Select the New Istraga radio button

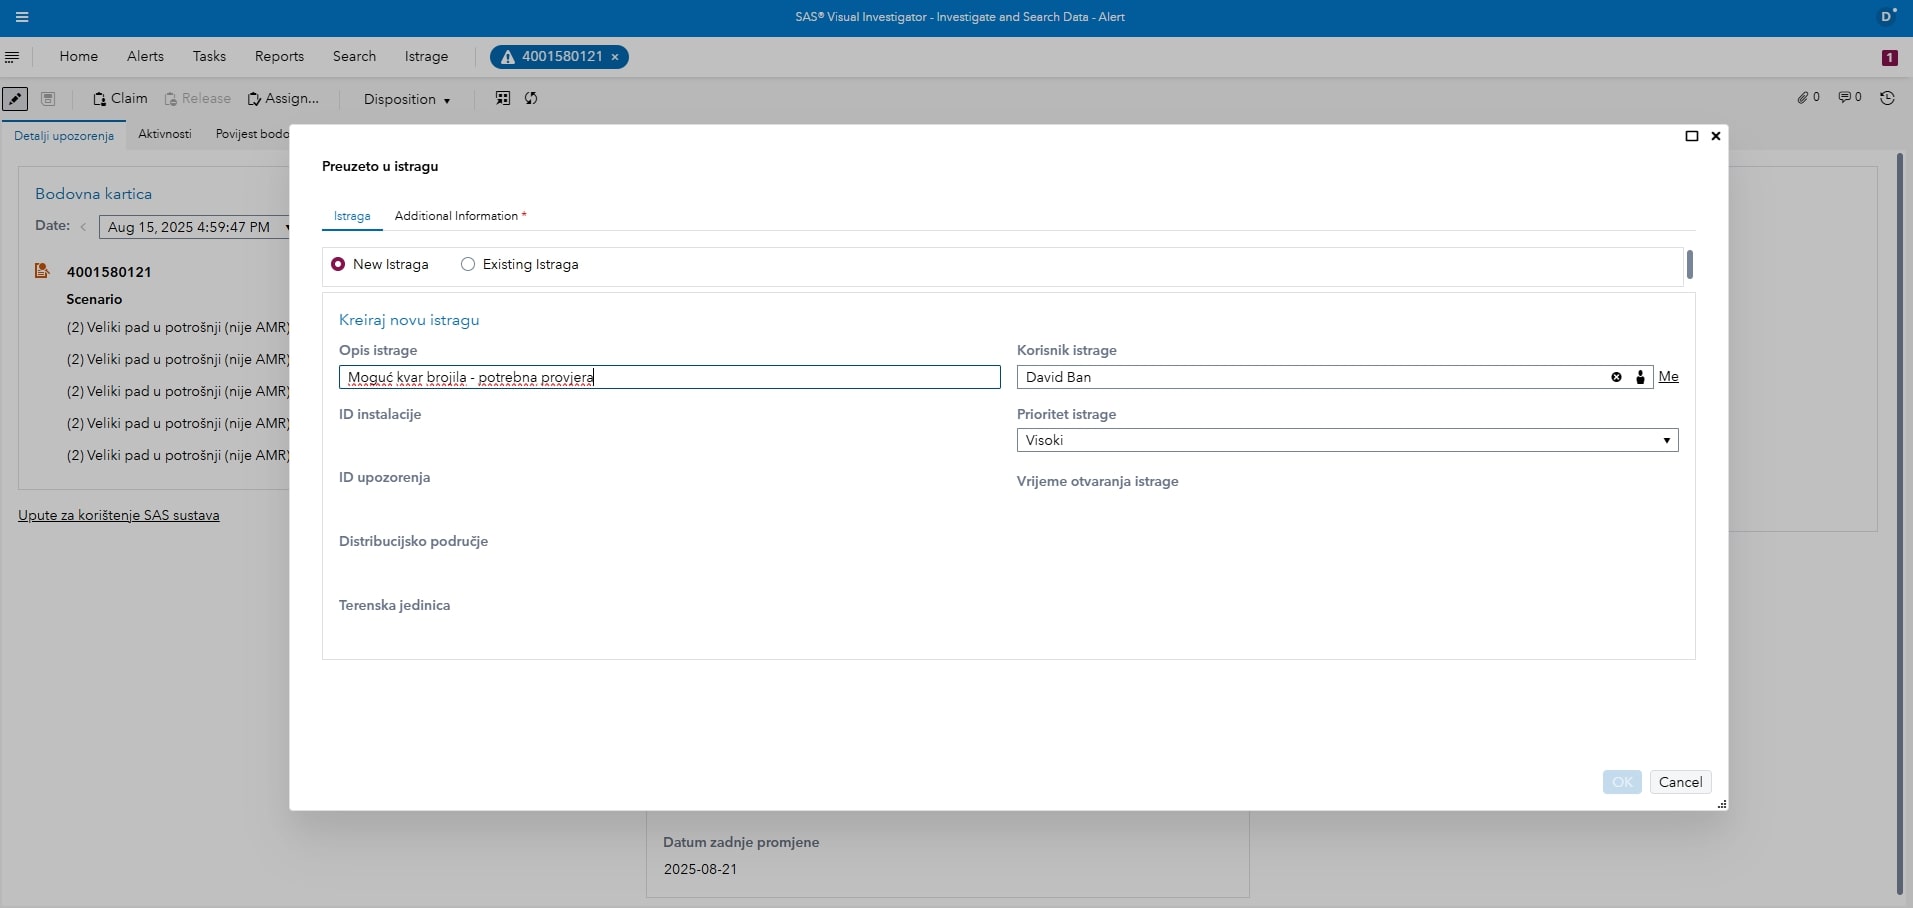coord(338,264)
